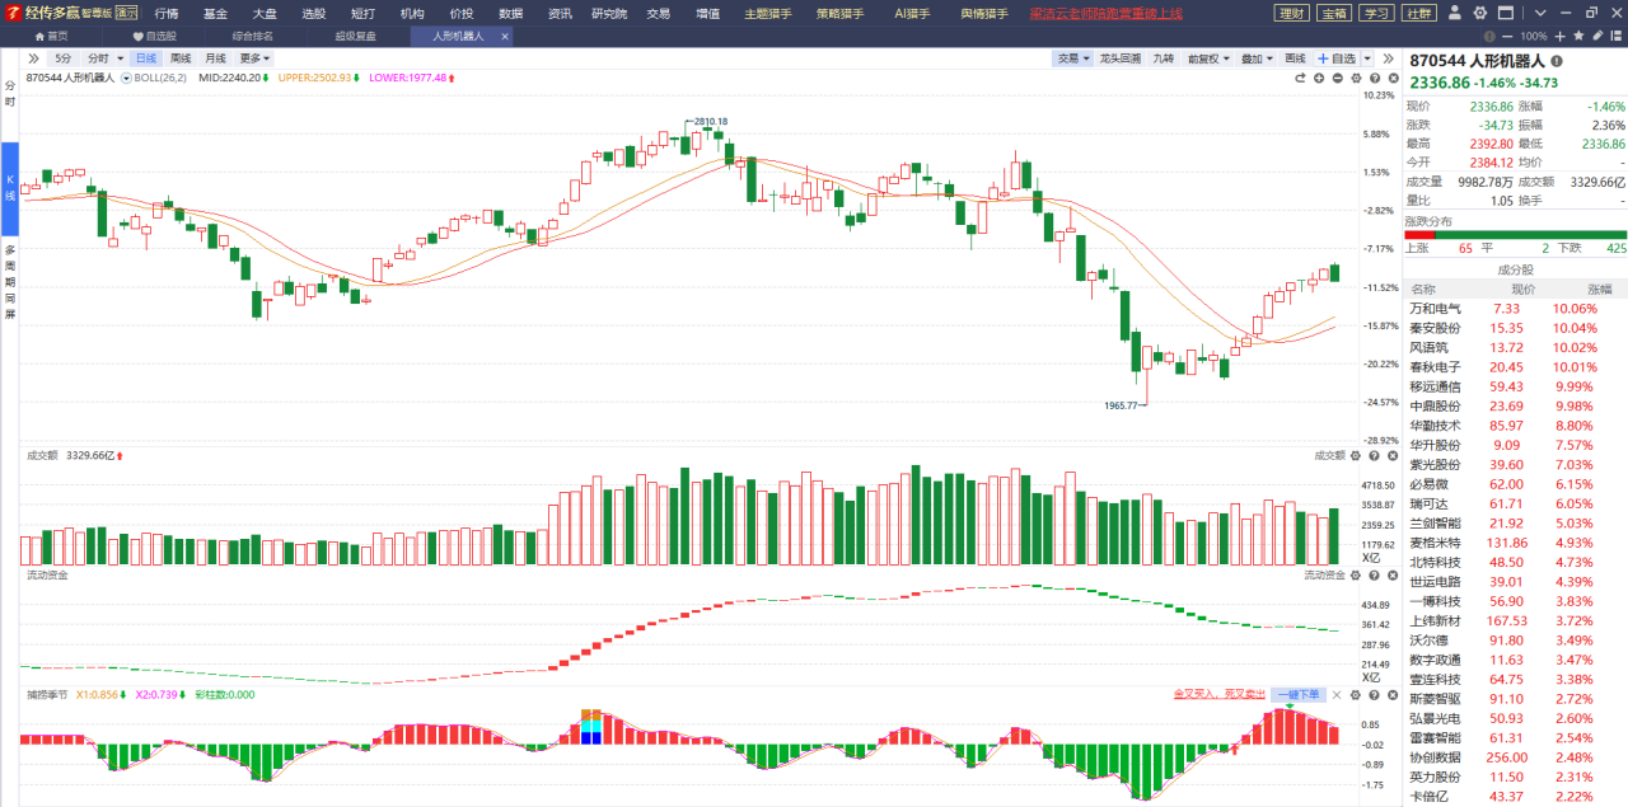Close the 流动资金 indicator panel
Screen dimensions: 1629x808
(1393, 575)
